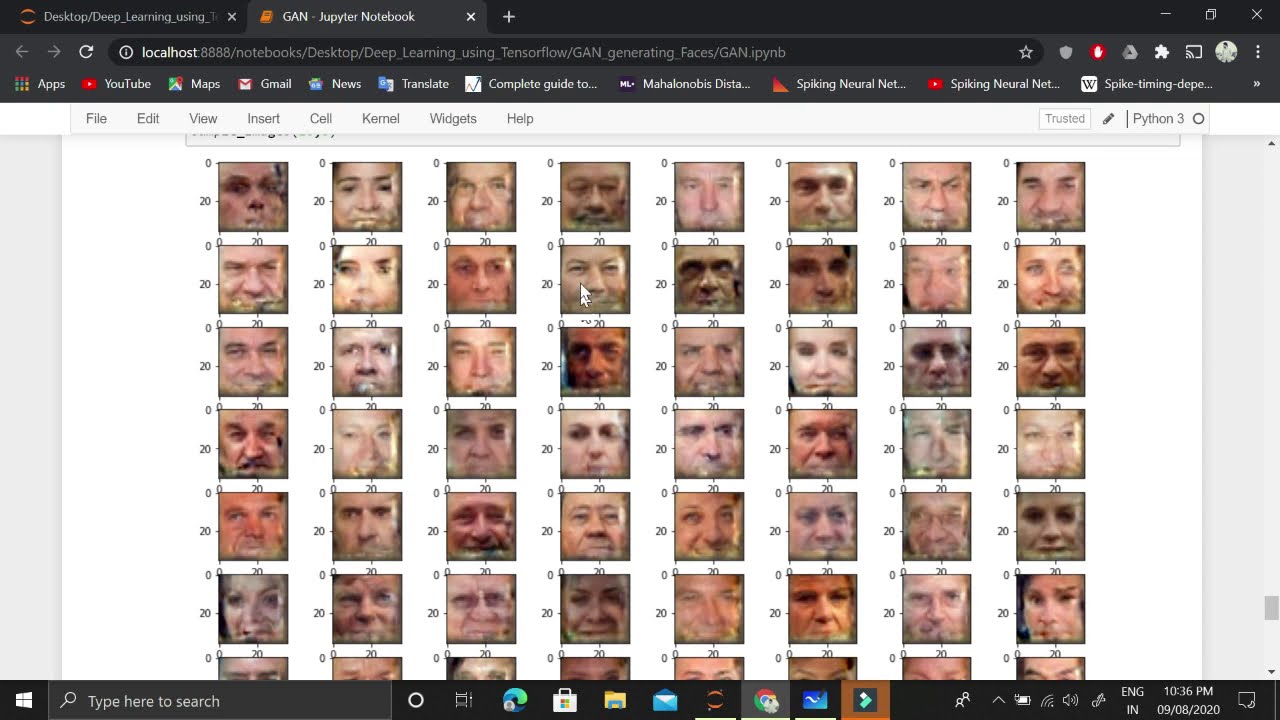Open the grey shield extension
The image size is (1280, 720).
coord(1066,52)
